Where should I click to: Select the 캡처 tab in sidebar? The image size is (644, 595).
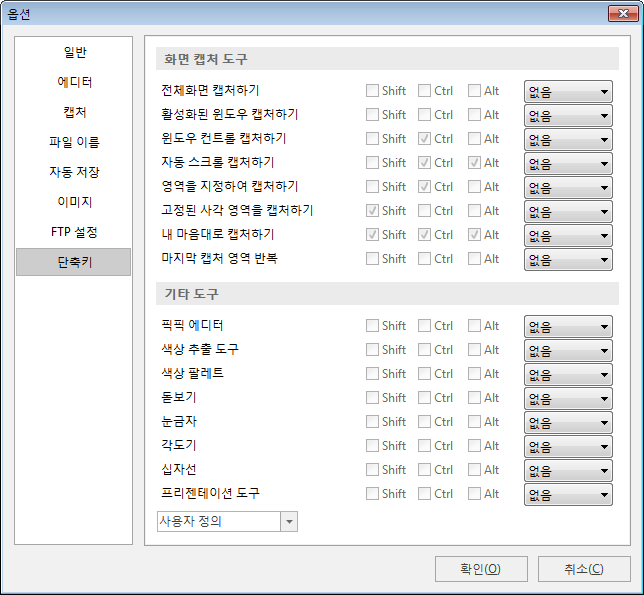pos(74,112)
